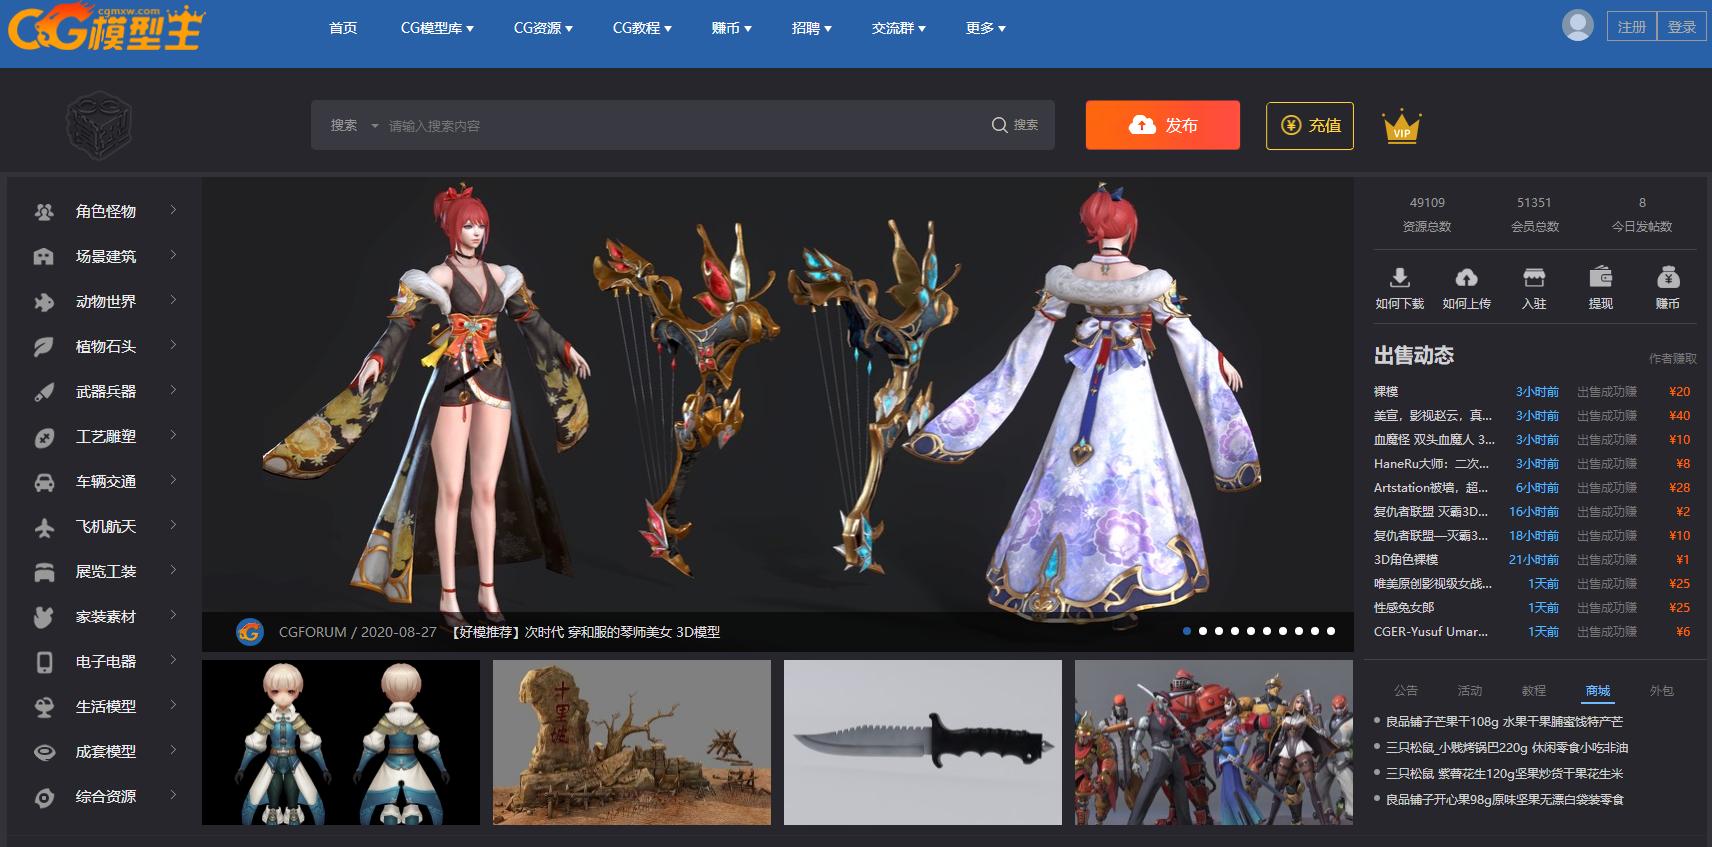Open the 交流群 dropdown menu

[x=898, y=28]
